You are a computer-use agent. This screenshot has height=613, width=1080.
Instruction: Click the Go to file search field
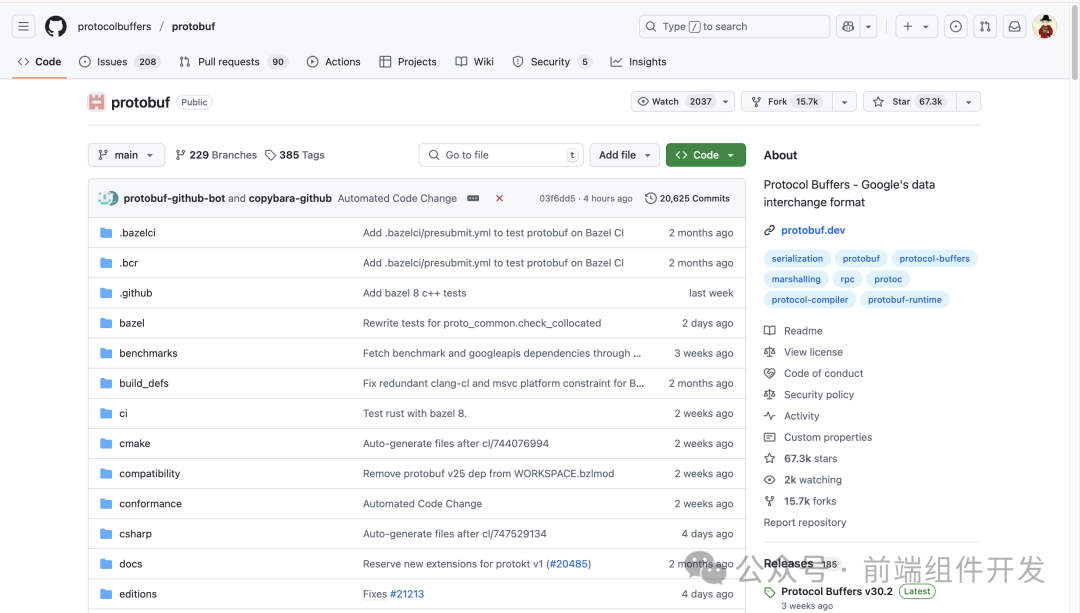coord(501,155)
